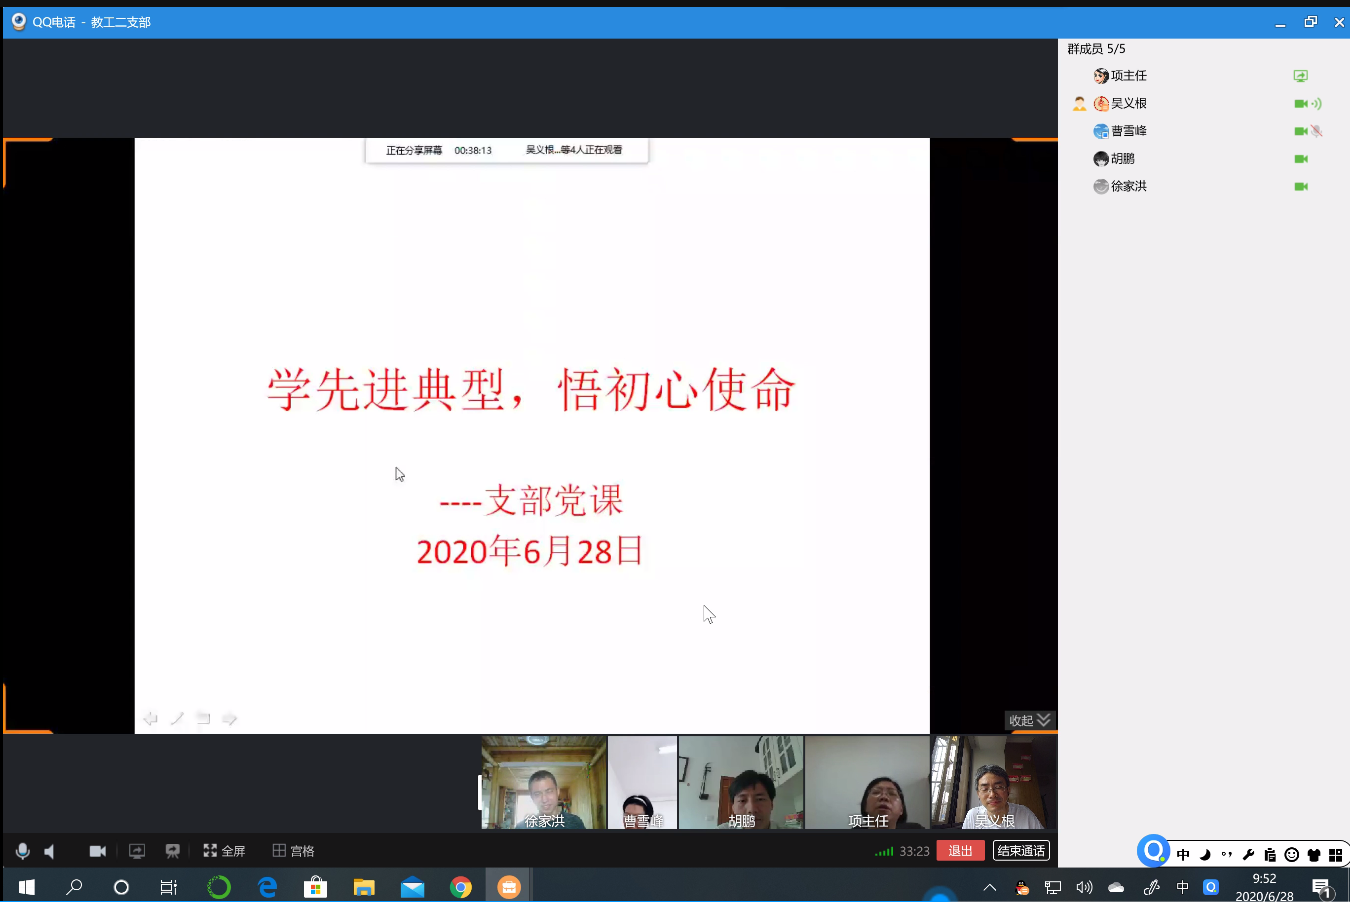
Task: Show hidden system tray icons
Action: click(989, 887)
